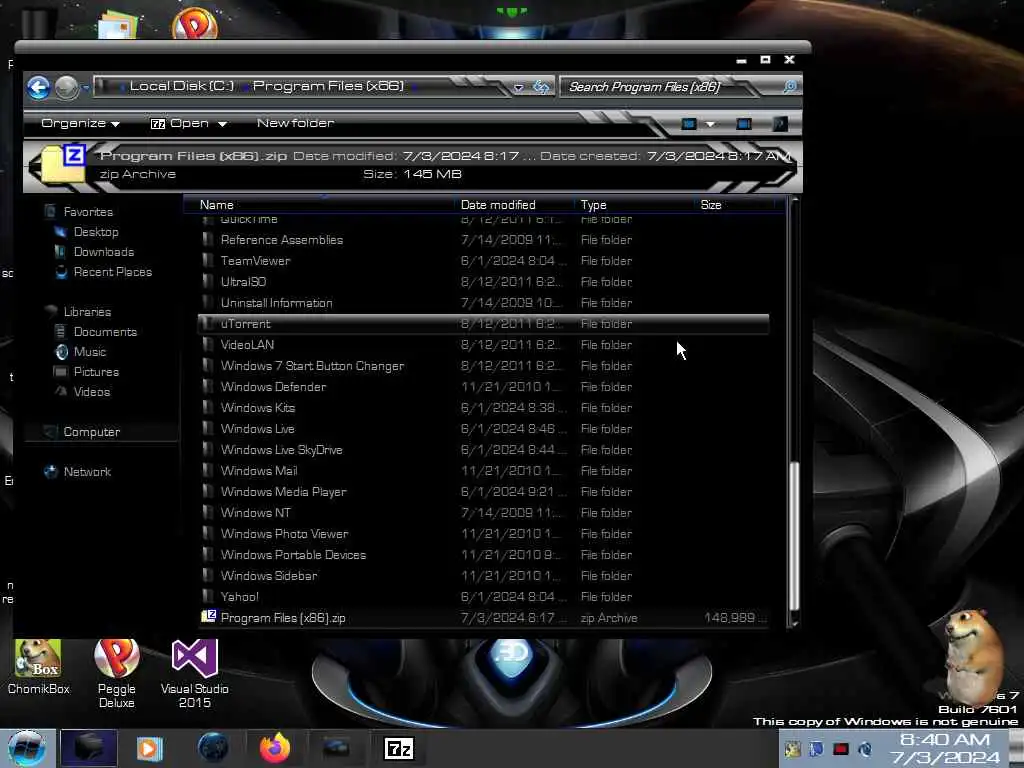Select the Explorer window taskbar button

pos(89,748)
